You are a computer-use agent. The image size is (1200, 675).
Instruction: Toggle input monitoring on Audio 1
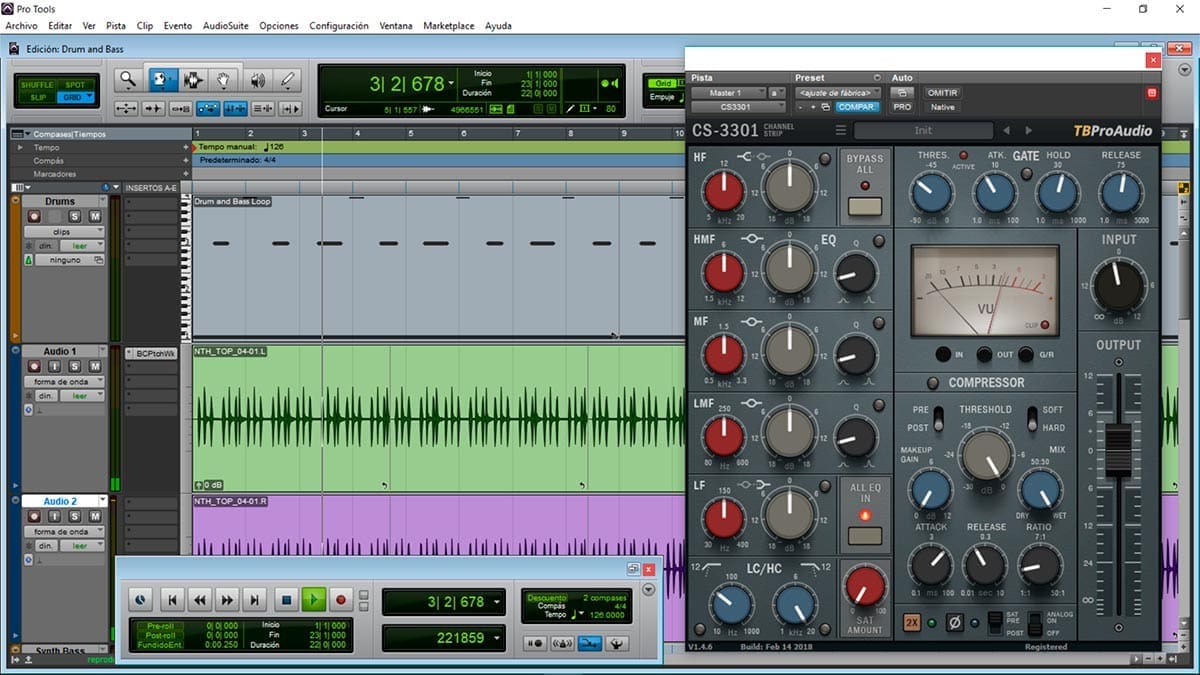55,366
